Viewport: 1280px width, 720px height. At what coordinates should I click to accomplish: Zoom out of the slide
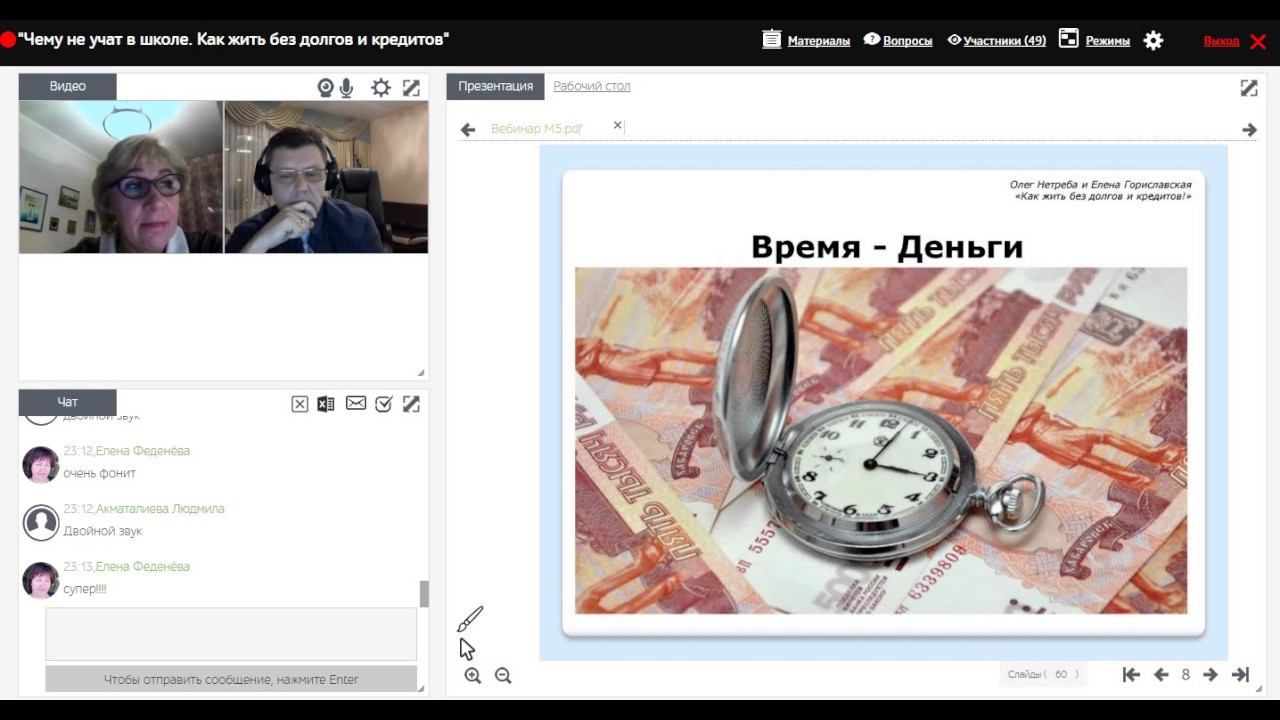coord(503,676)
